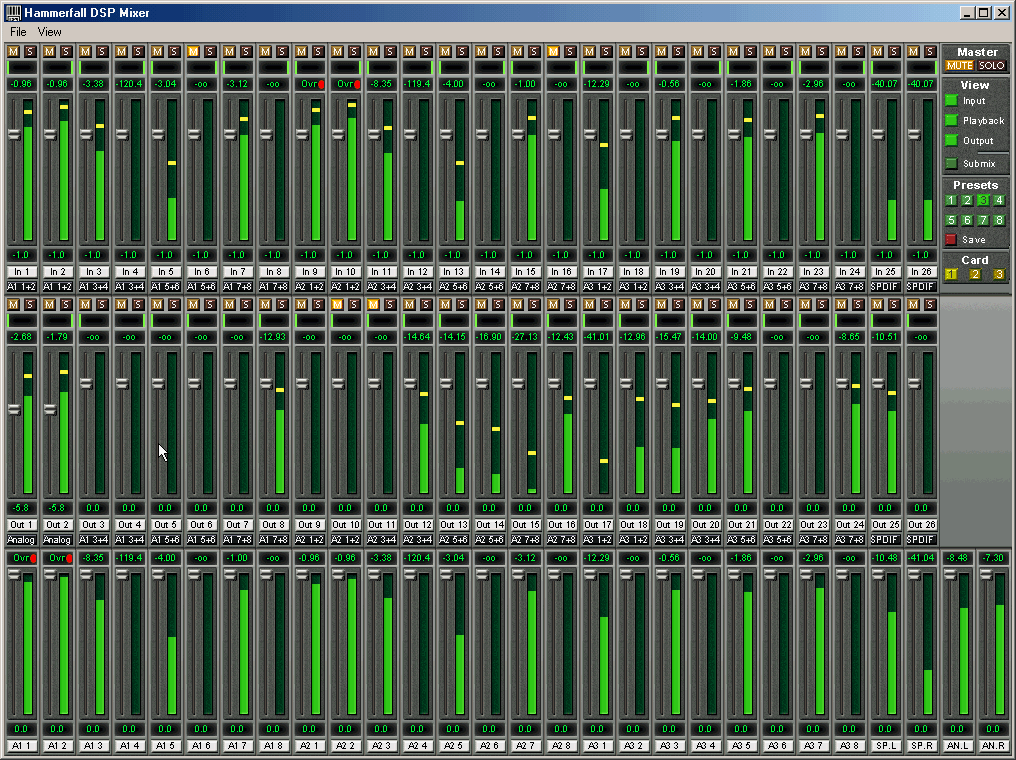Solo channel Out 22
Image resolution: width=1016 pixels, height=760 pixels.
tap(785, 304)
